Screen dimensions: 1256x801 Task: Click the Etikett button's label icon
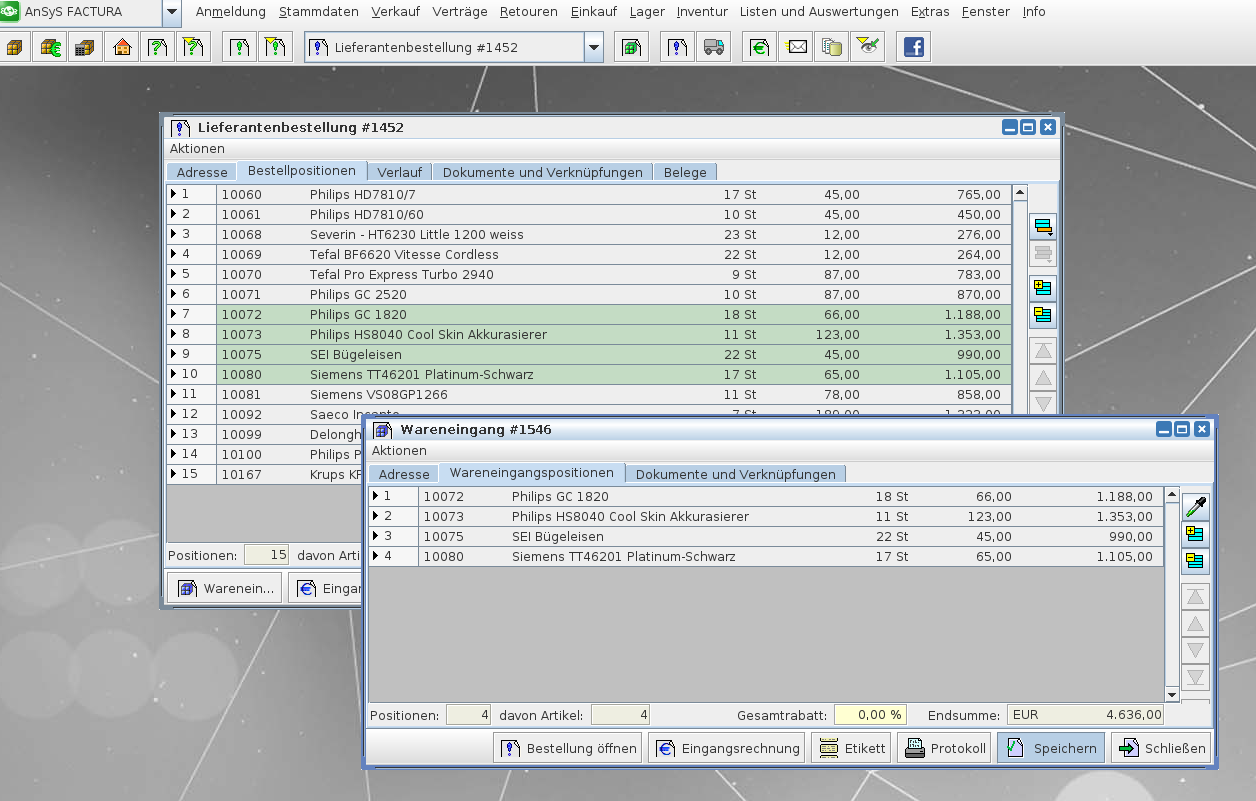829,748
